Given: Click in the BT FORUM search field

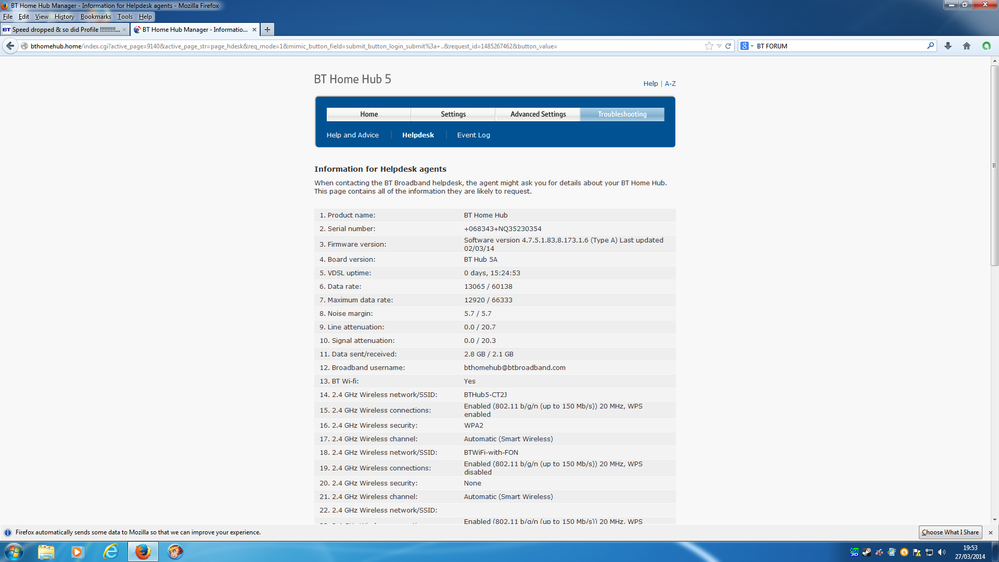Looking at the screenshot, I should 840,46.
